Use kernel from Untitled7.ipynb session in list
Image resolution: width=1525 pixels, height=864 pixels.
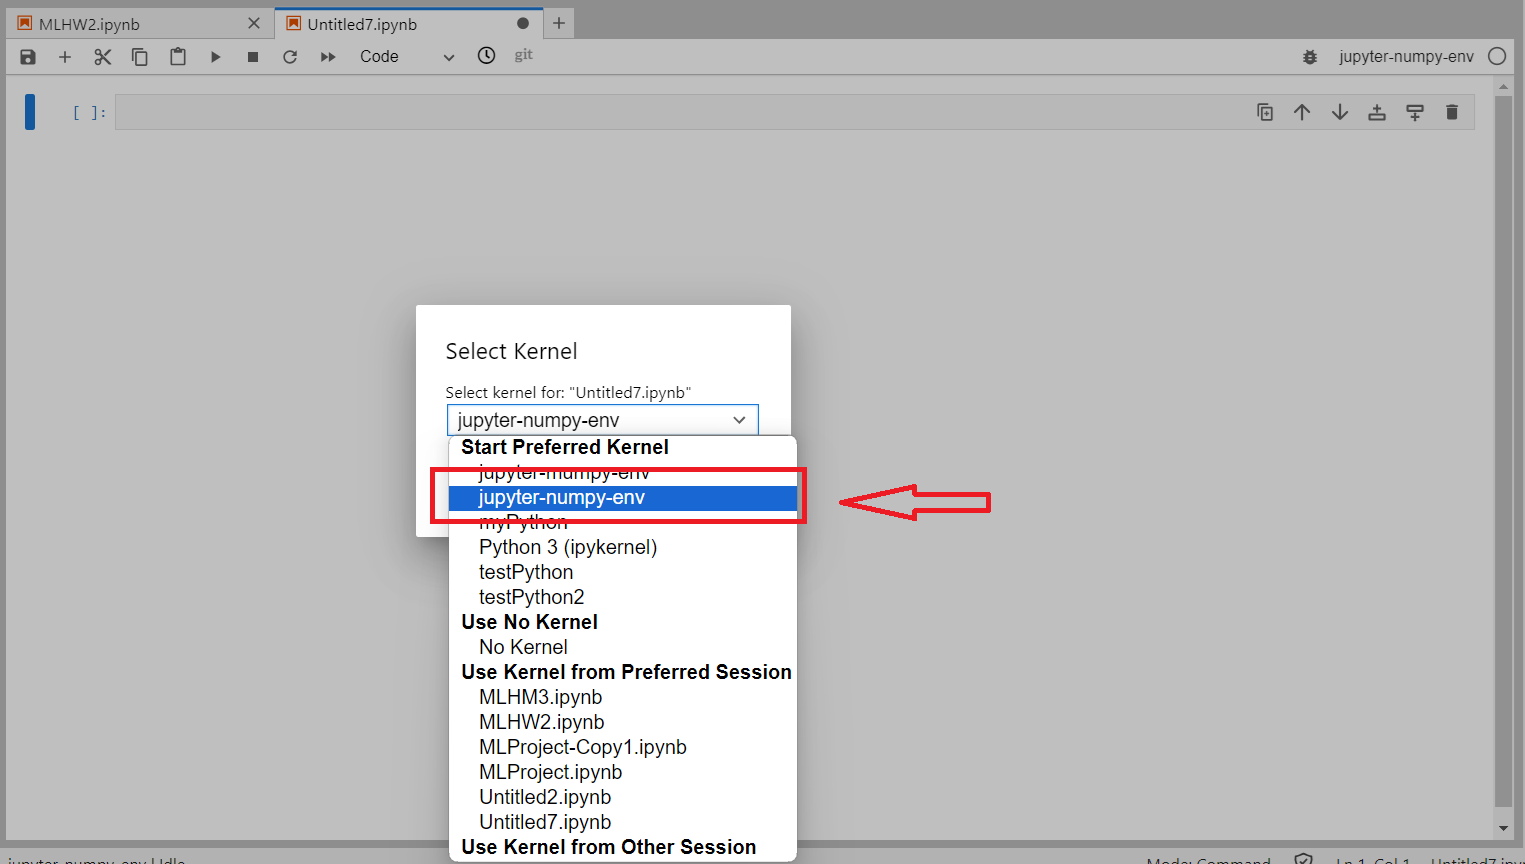point(623,822)
